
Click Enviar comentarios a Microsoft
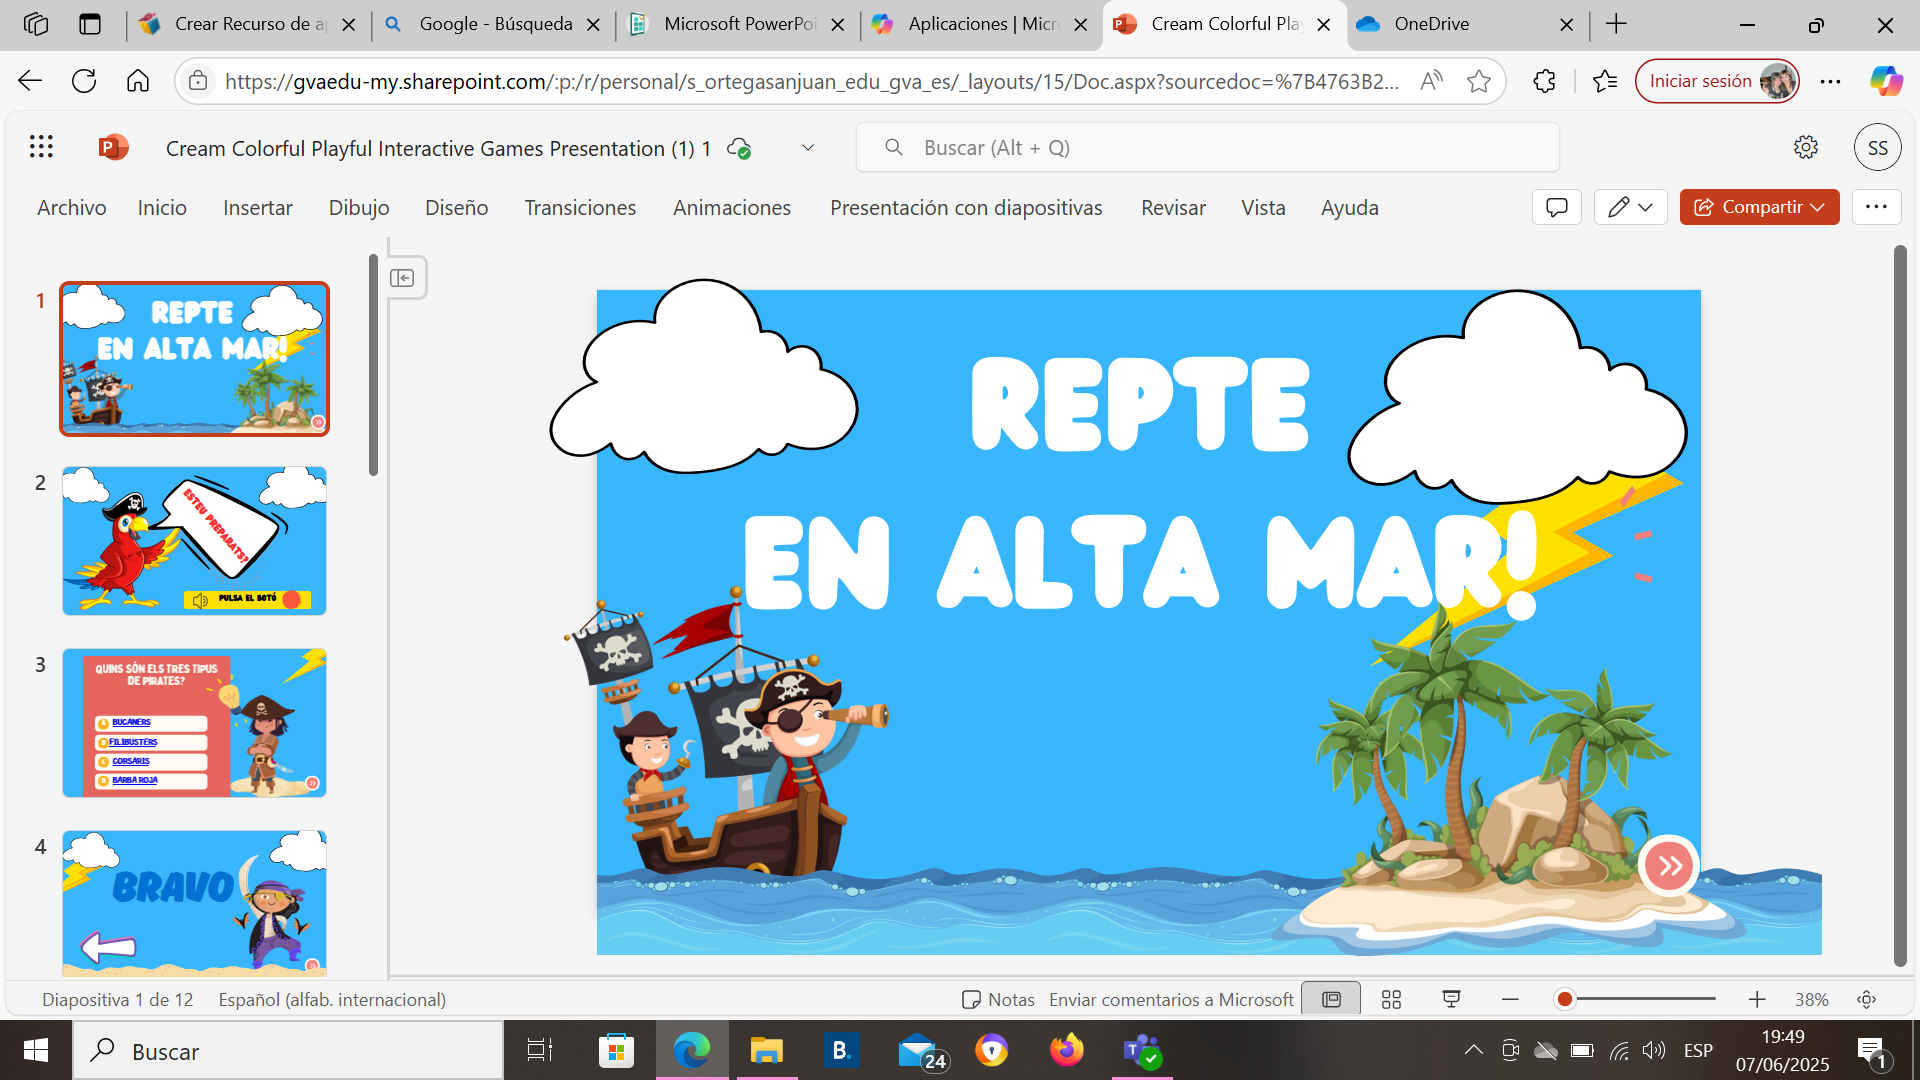[1171, 1000]
